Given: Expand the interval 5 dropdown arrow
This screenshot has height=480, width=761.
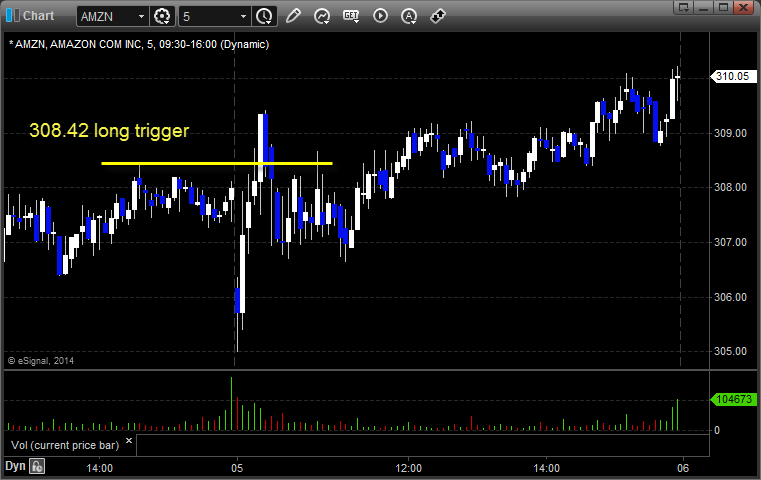Looking at the screenshot, I should point(244,17).
